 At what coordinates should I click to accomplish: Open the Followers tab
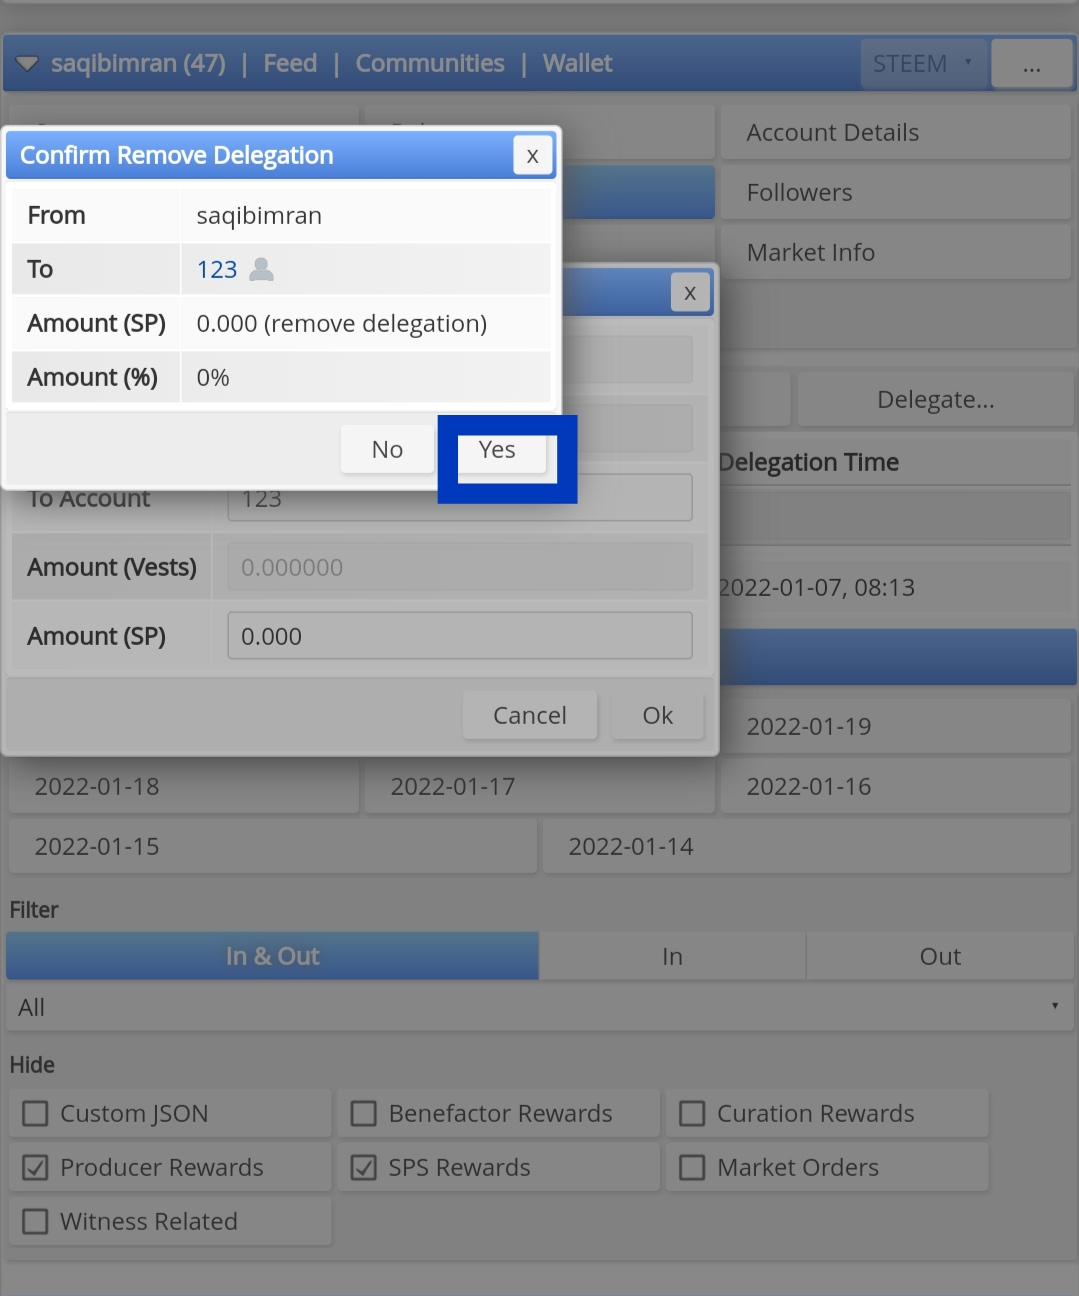pyautogui.click(x=896, y=193)
